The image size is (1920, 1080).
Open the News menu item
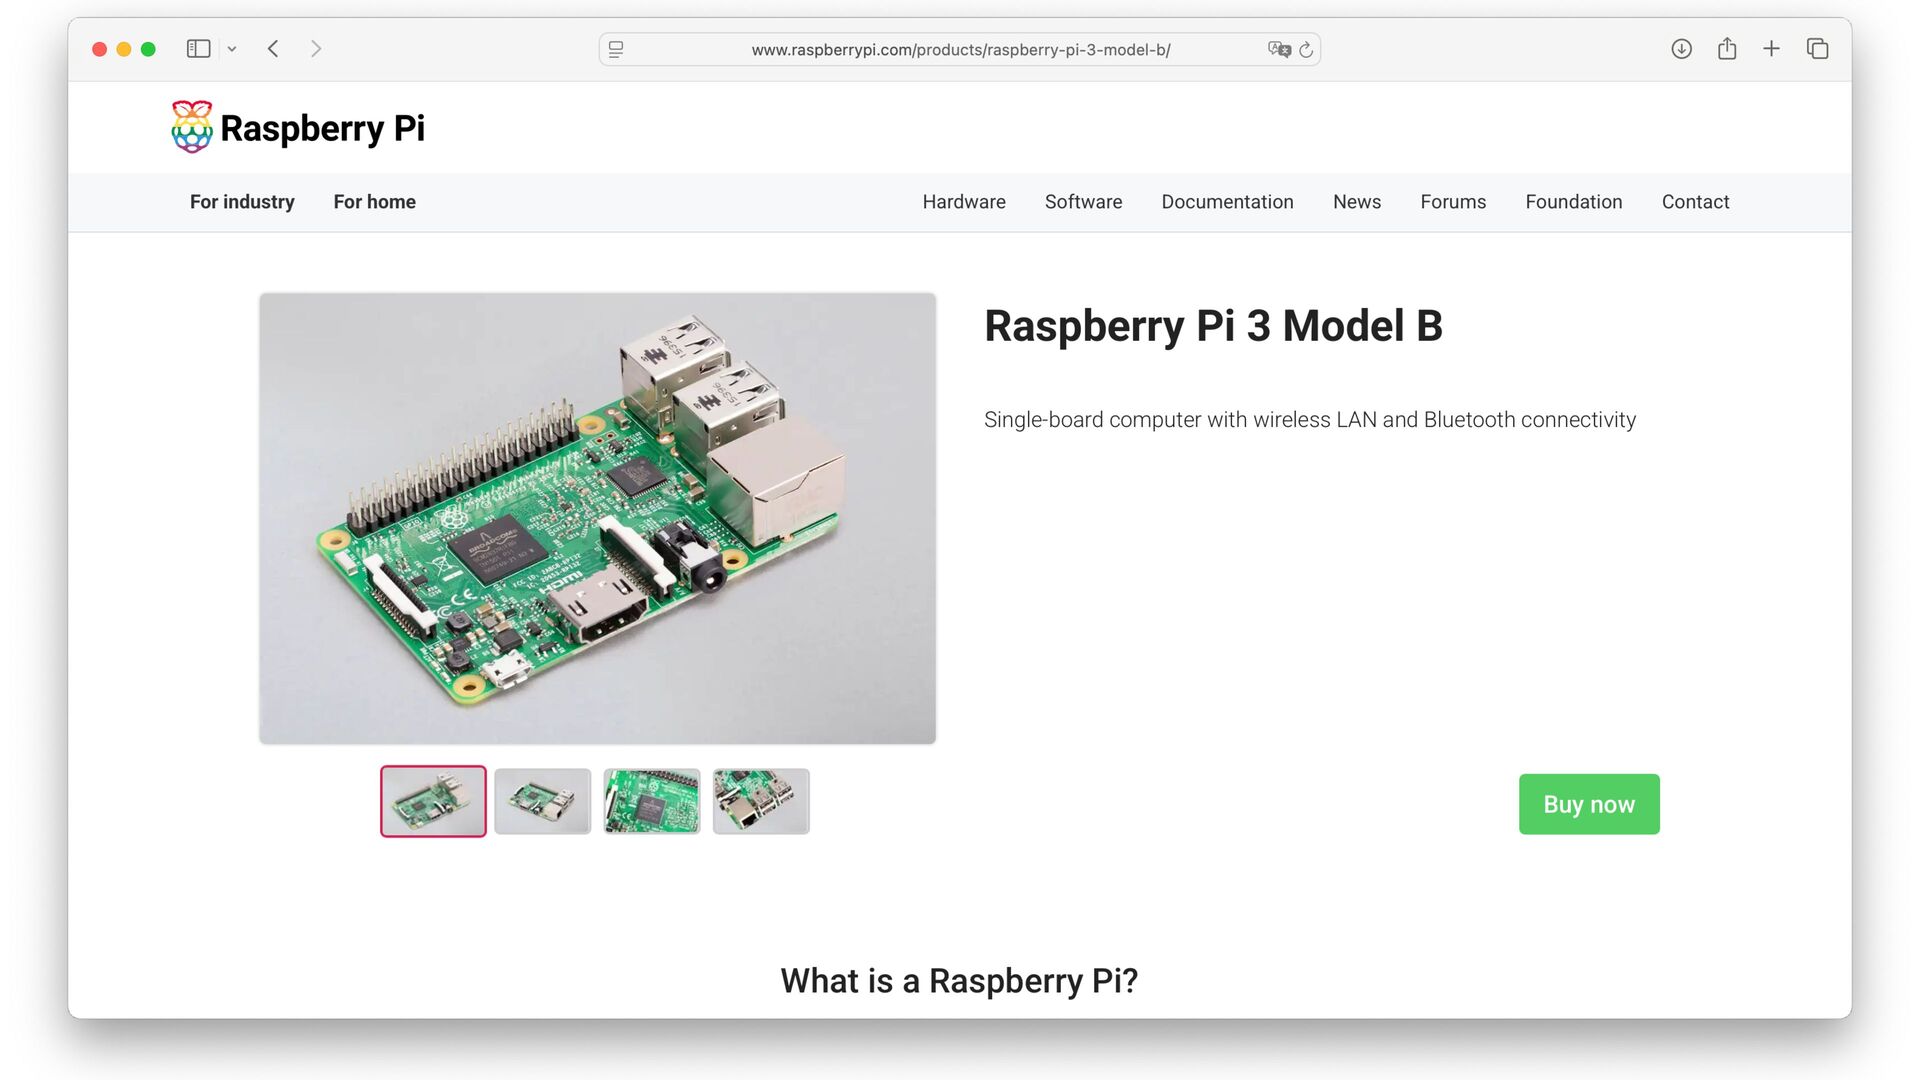coord(1357,202)
